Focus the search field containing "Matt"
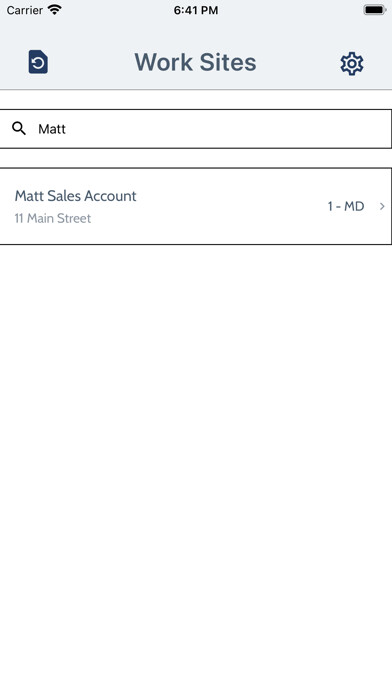Image resolution: width=392 pixels, height=696 pixels. (x=196, y=129)
